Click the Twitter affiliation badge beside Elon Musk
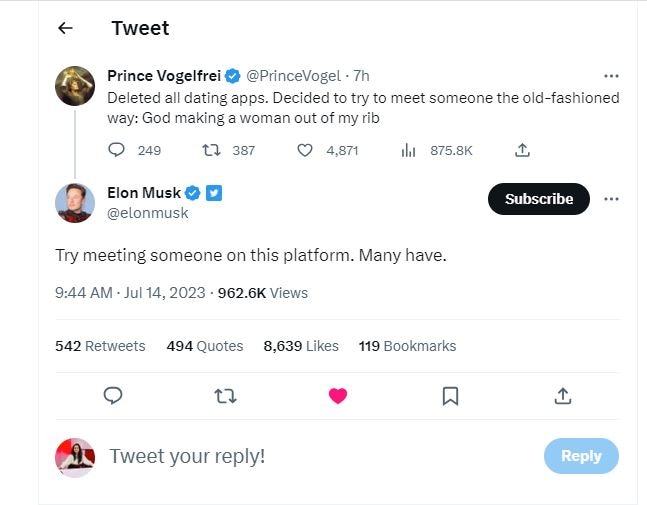Viewport: 647px width, 505px height. click(x=214, y=193)
